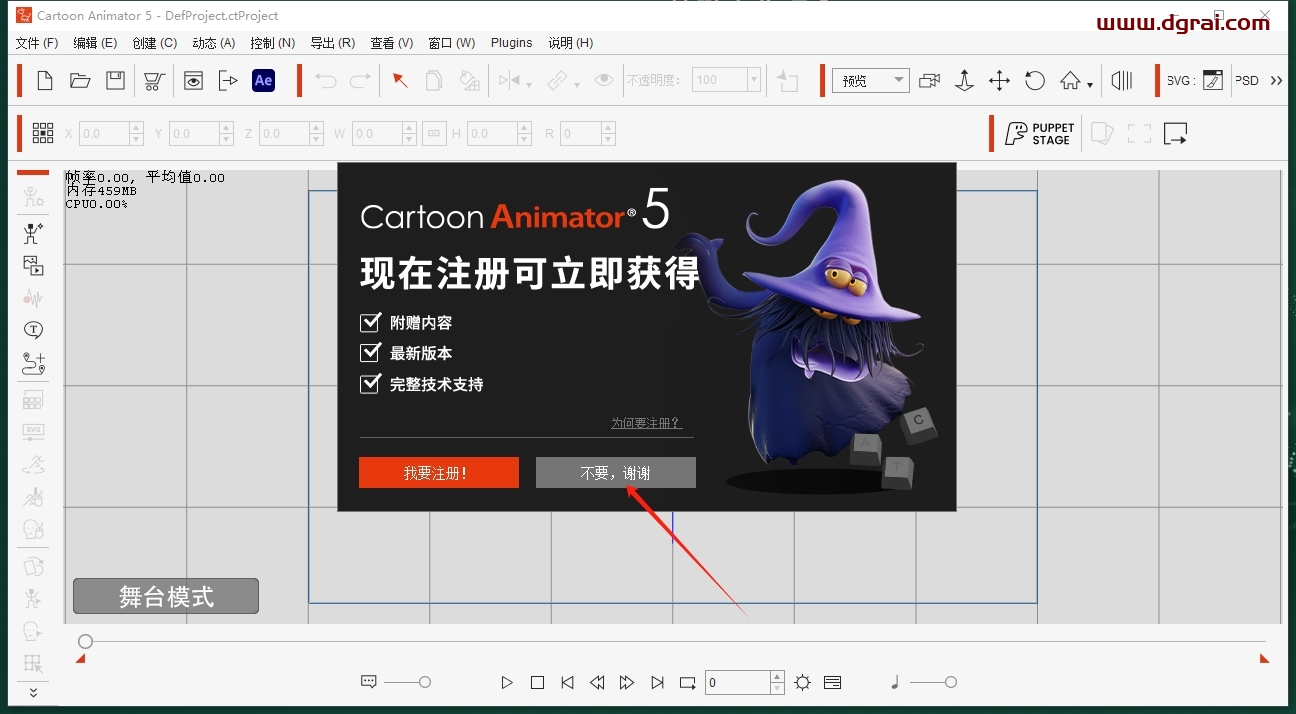This screenshot has height=714, width=1296.
Task: Uncheck the 最新版本 checkbox
Action: (371, 352)
